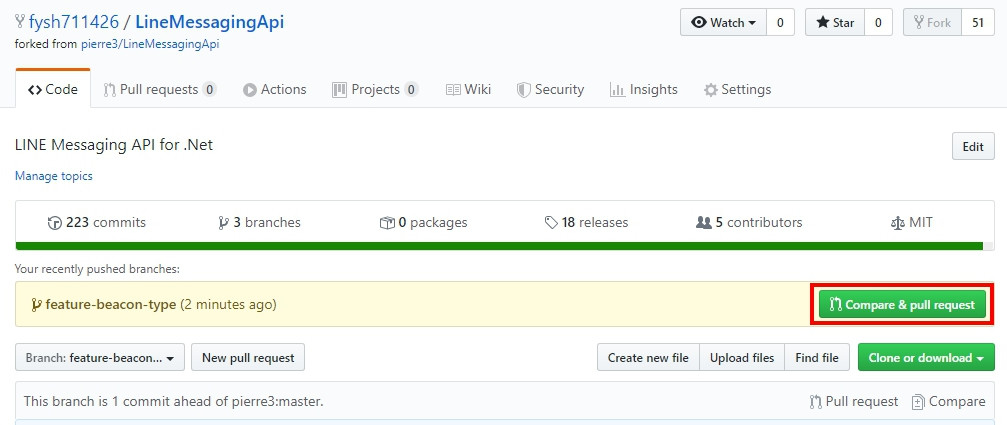
Task: Click Compare link in branch info bar
Action: pyautogui.click(x=949, y=402)
